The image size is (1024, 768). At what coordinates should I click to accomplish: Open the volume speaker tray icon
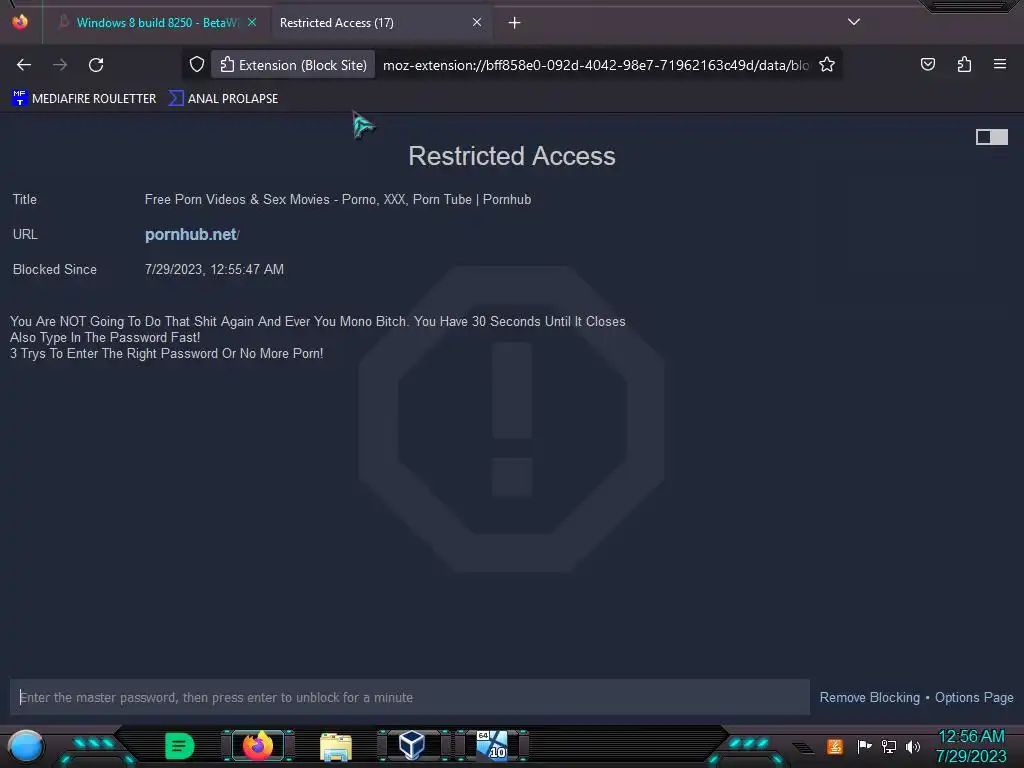point(912,746)
